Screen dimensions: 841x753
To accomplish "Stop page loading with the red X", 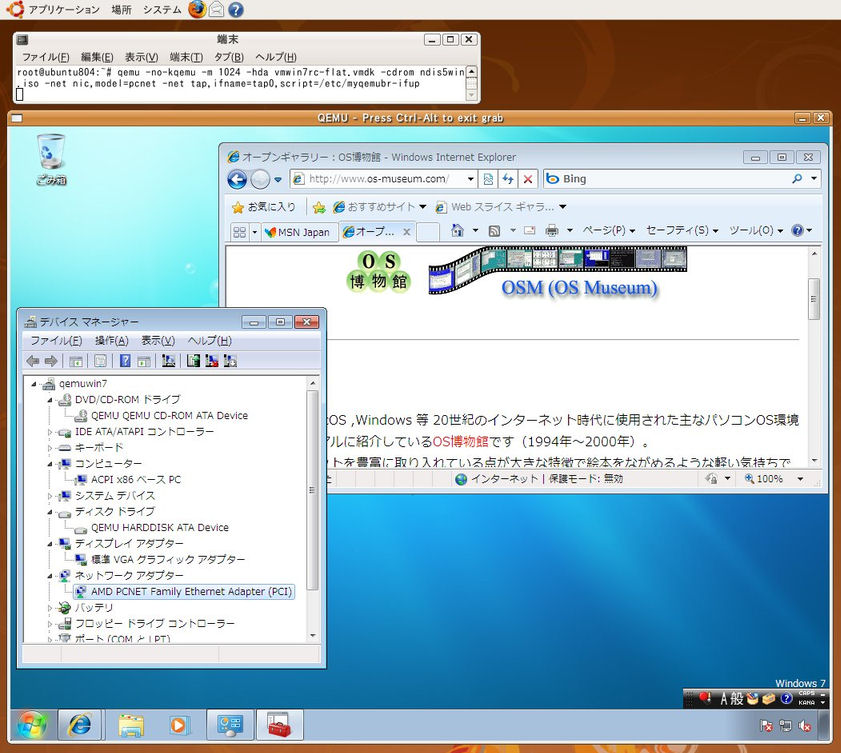I will click(x=528, y=179).
